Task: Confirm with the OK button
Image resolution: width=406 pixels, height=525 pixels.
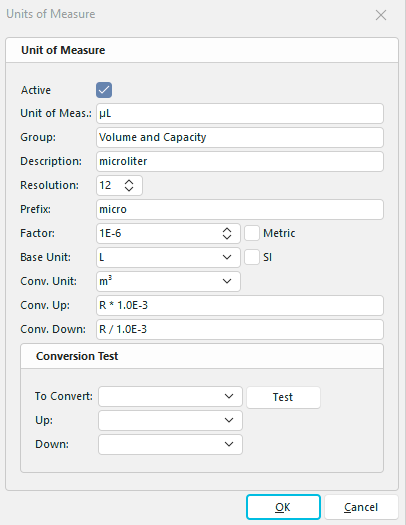Action: (x=283, y=507)
